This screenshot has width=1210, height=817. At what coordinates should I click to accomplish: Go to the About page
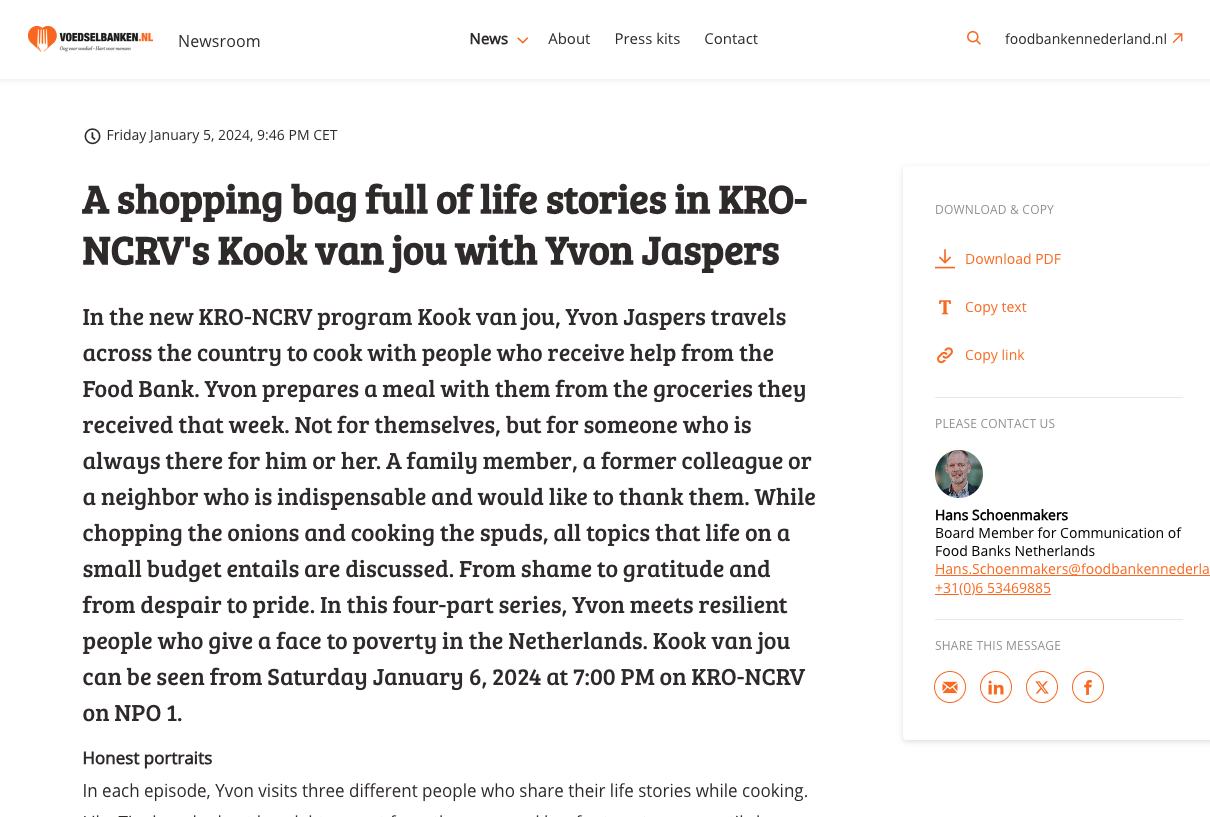pyautogui.click(x=569, y=39)
